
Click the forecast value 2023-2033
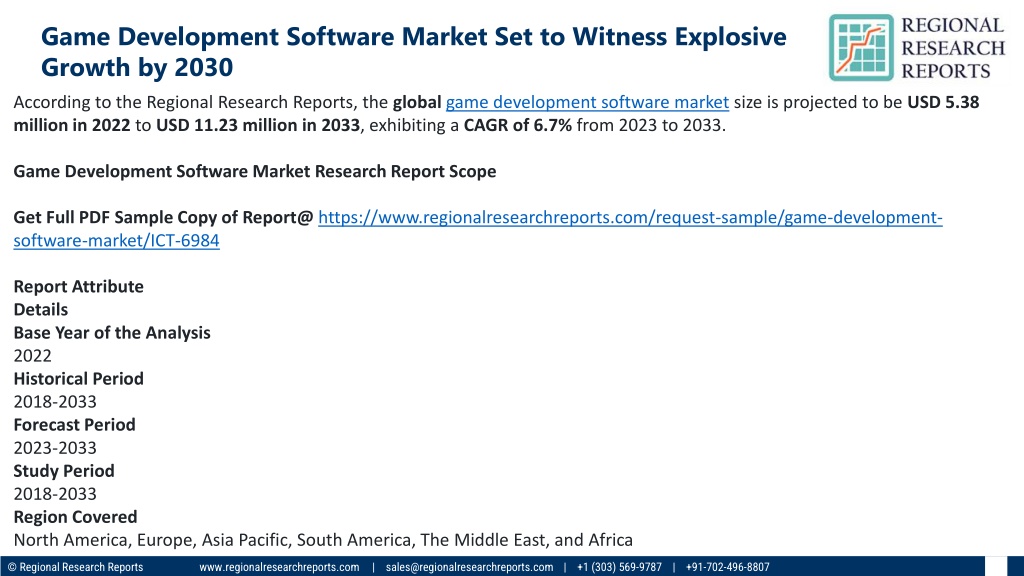tap(55, 448)
